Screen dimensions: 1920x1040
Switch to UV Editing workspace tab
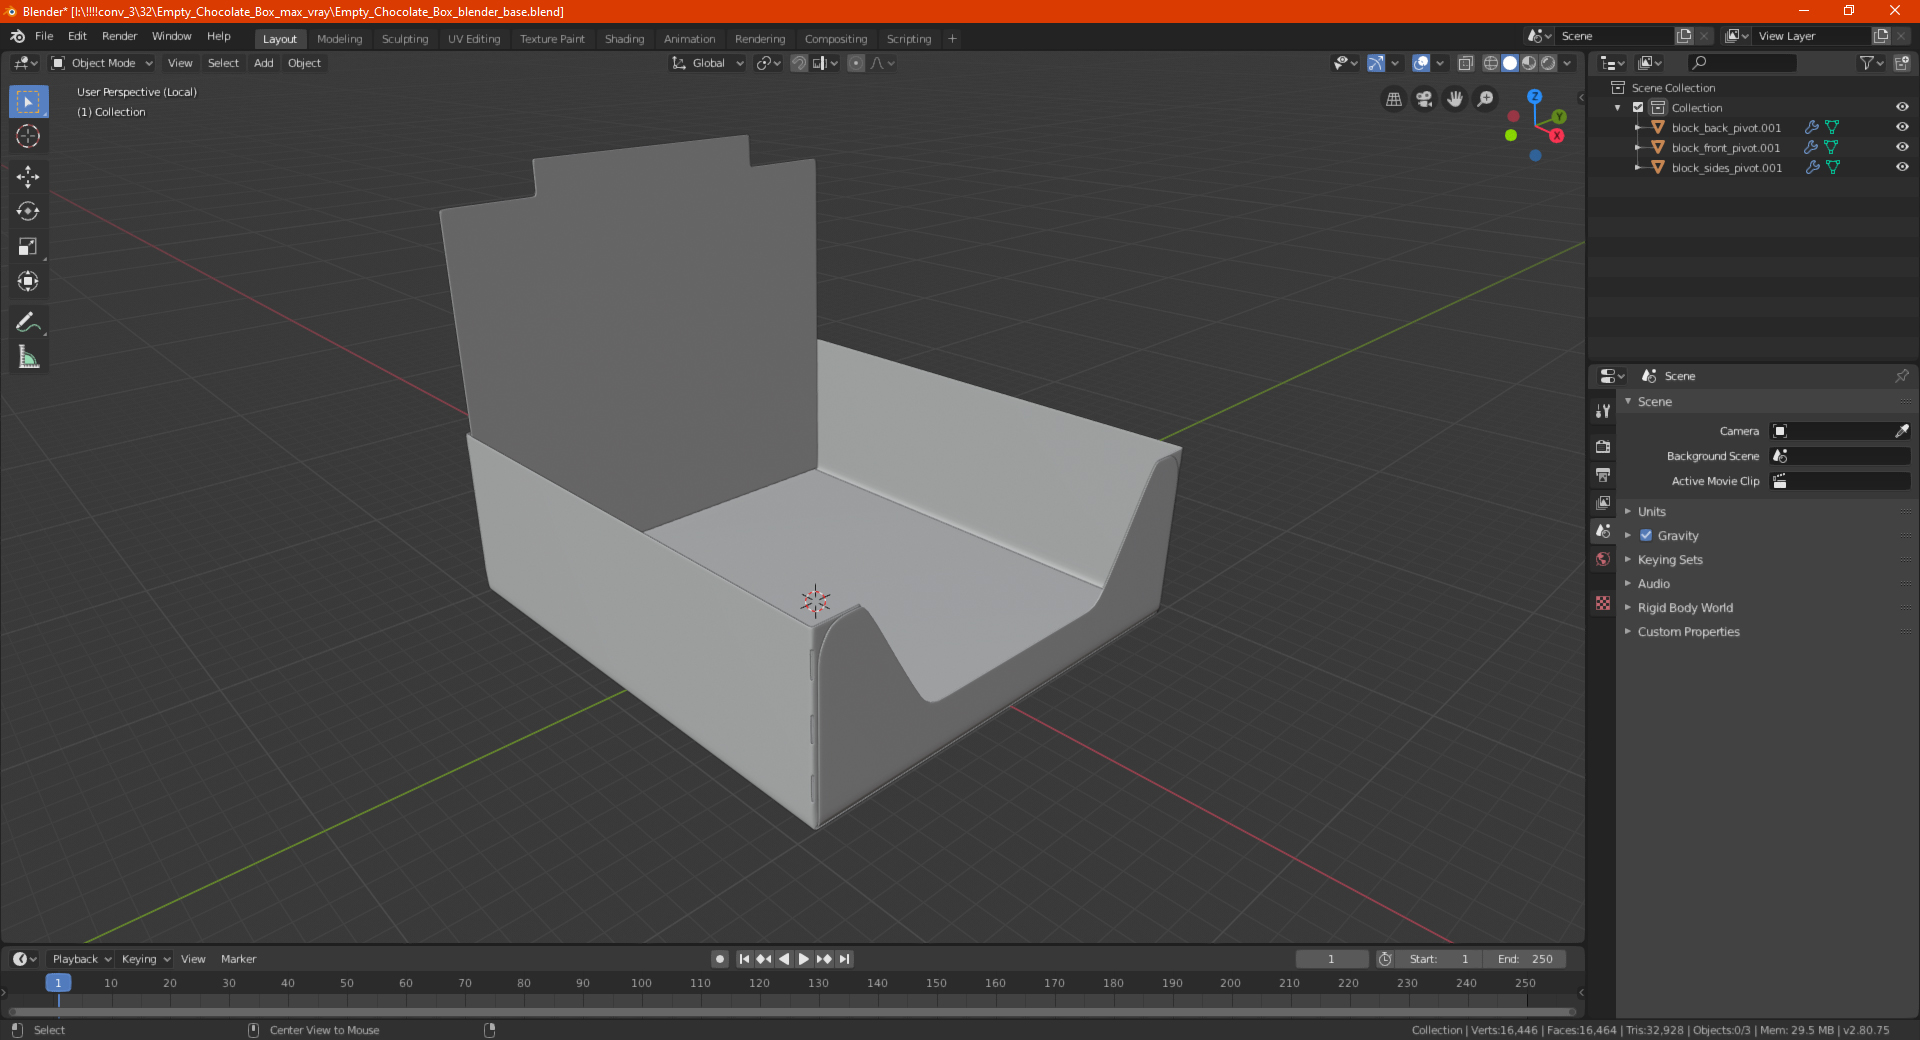pos(474,39)
